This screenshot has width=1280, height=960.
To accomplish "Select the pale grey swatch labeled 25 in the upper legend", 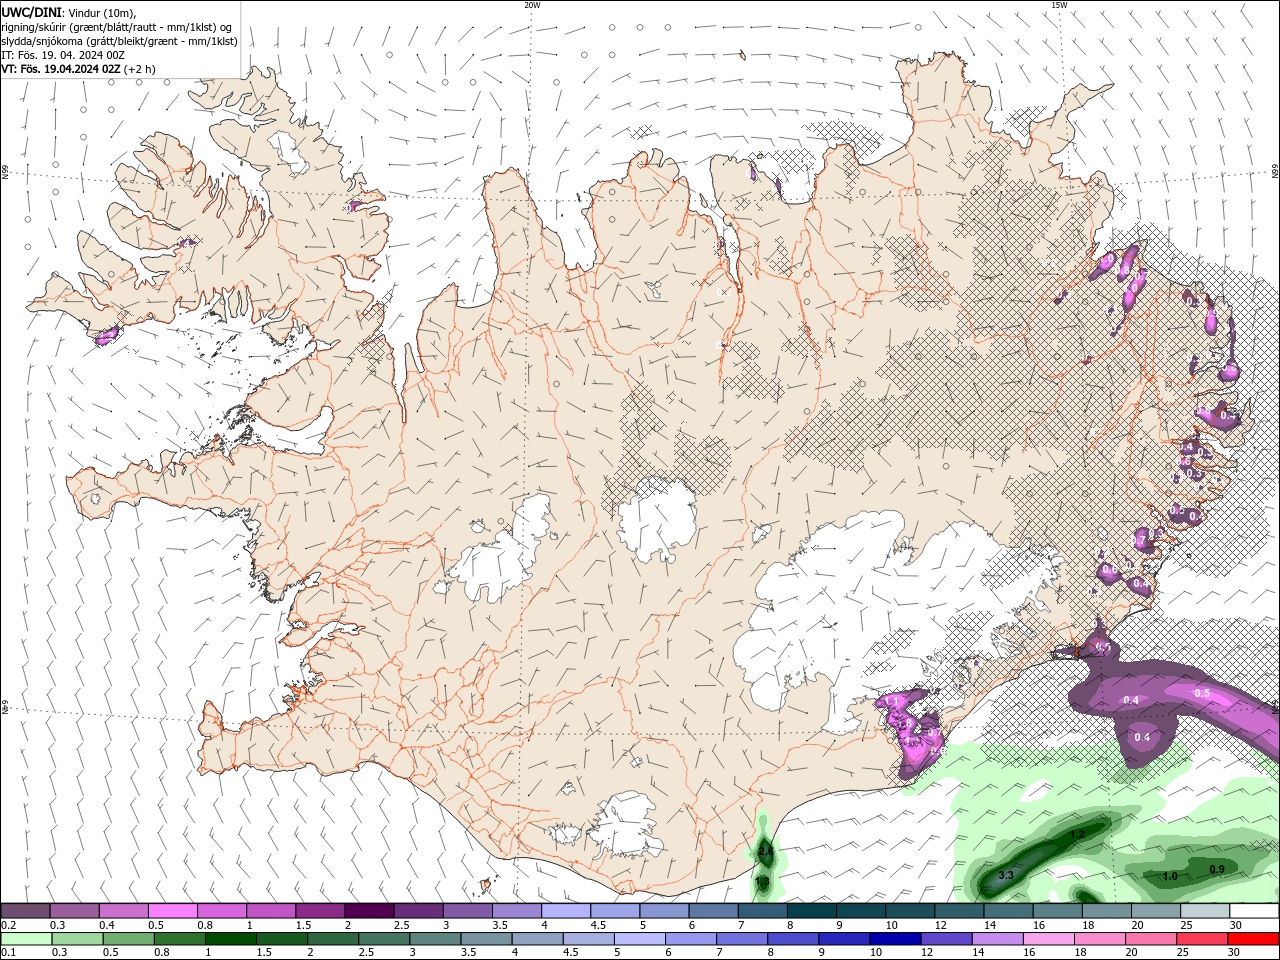I will tap(1205, 911).
